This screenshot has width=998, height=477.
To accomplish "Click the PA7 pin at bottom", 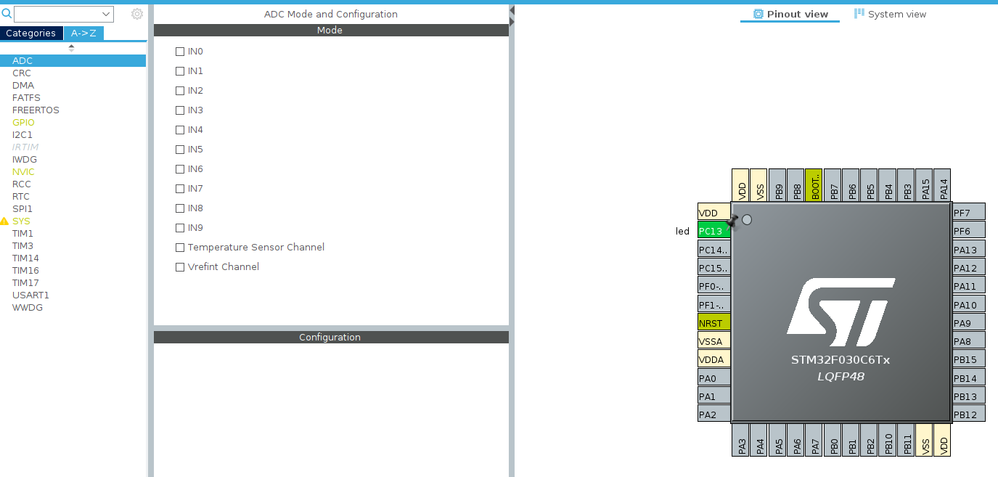I will [814, 439].
